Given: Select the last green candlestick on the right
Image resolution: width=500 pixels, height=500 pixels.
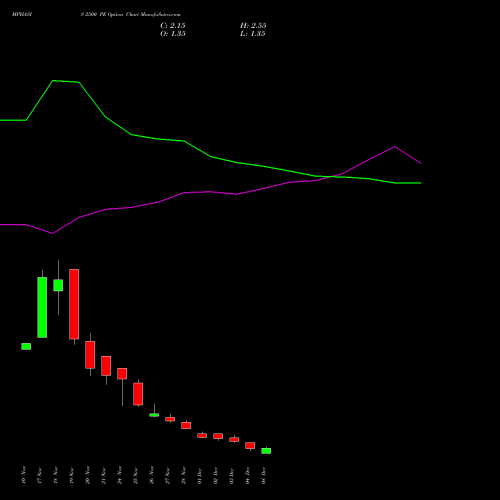Looking at the screenshot, I should pyautogui.click(x=266, y=451).
